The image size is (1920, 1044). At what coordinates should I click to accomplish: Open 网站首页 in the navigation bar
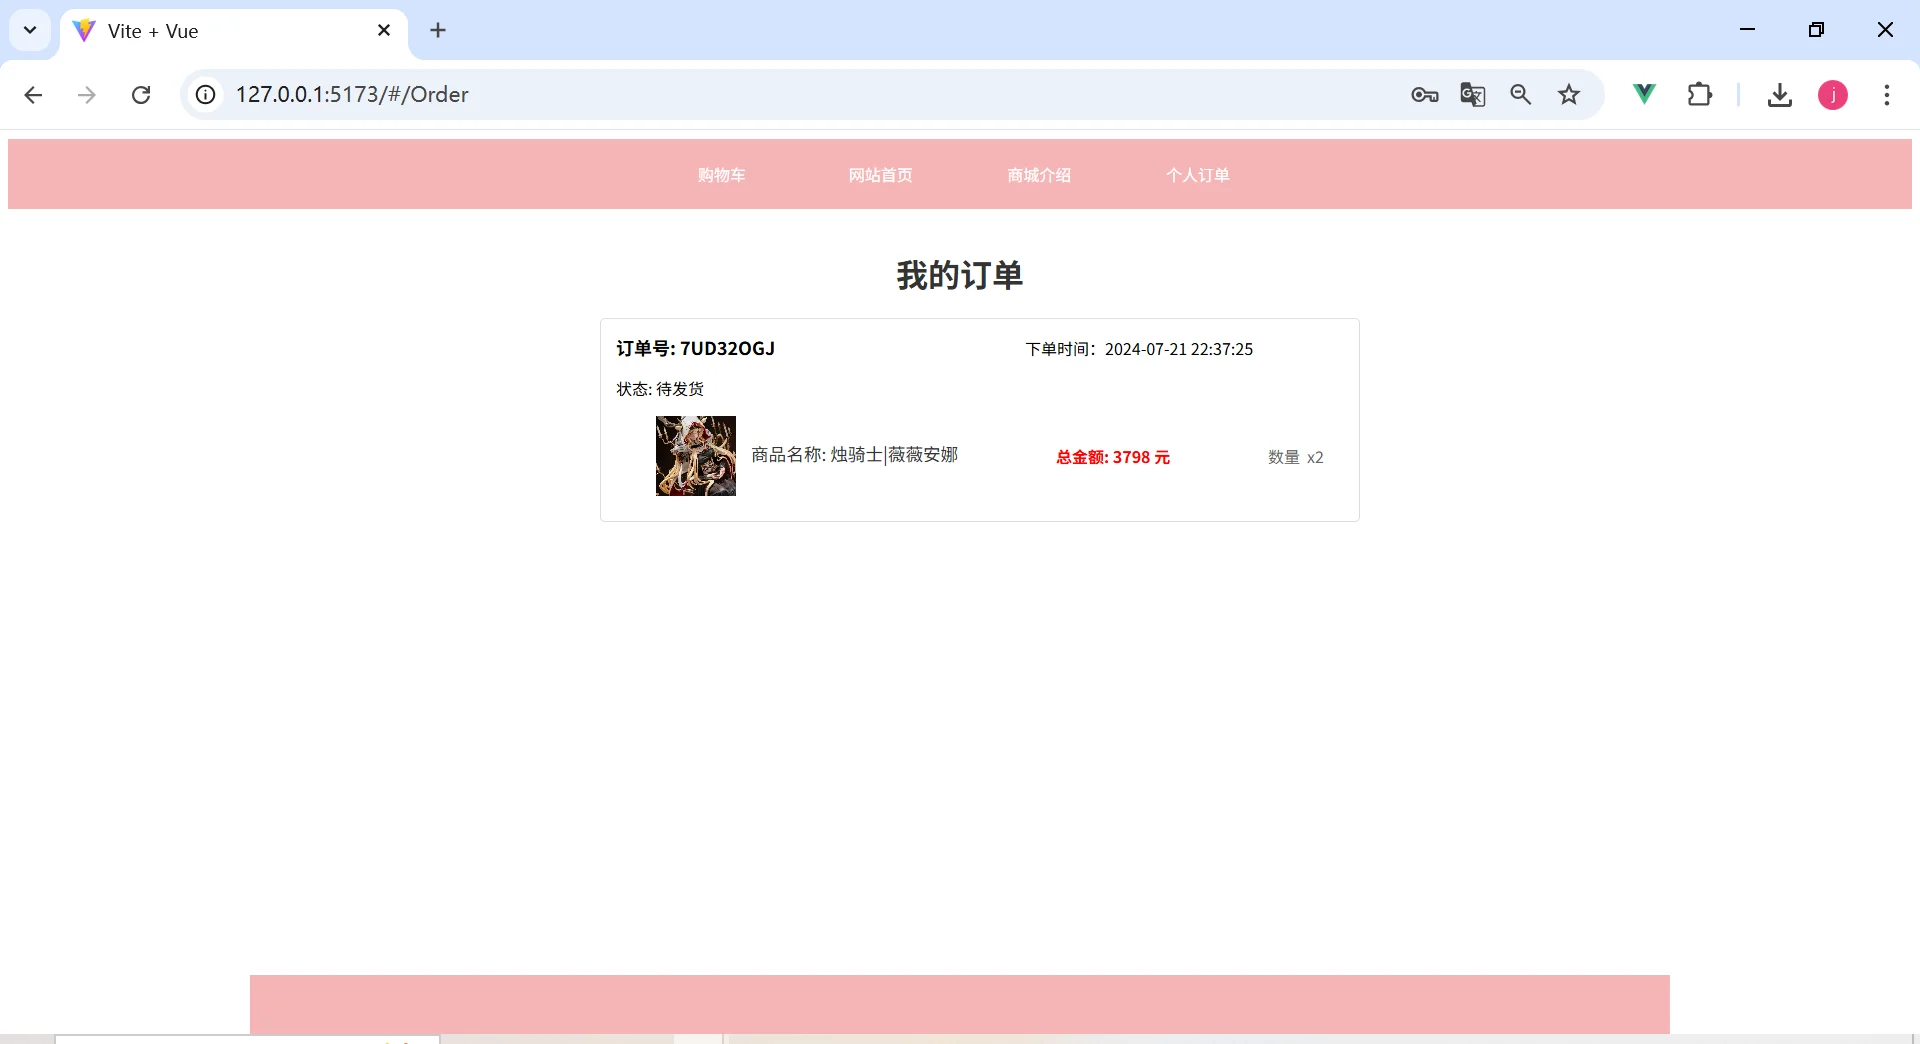880,175
